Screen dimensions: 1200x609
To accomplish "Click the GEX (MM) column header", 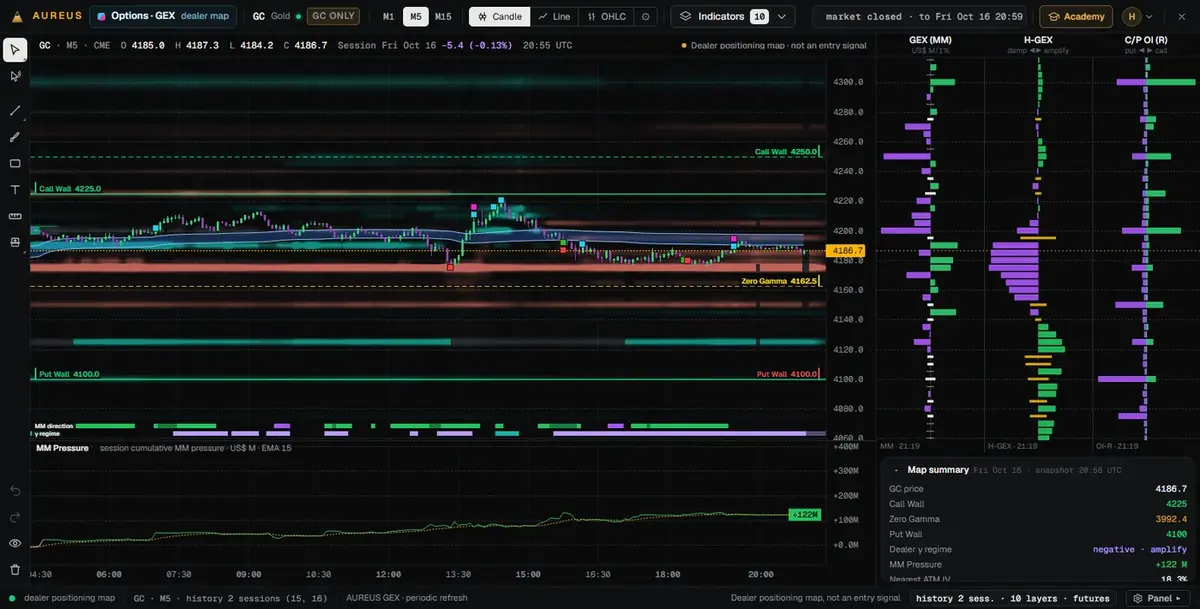I will (x=930, y=39).
